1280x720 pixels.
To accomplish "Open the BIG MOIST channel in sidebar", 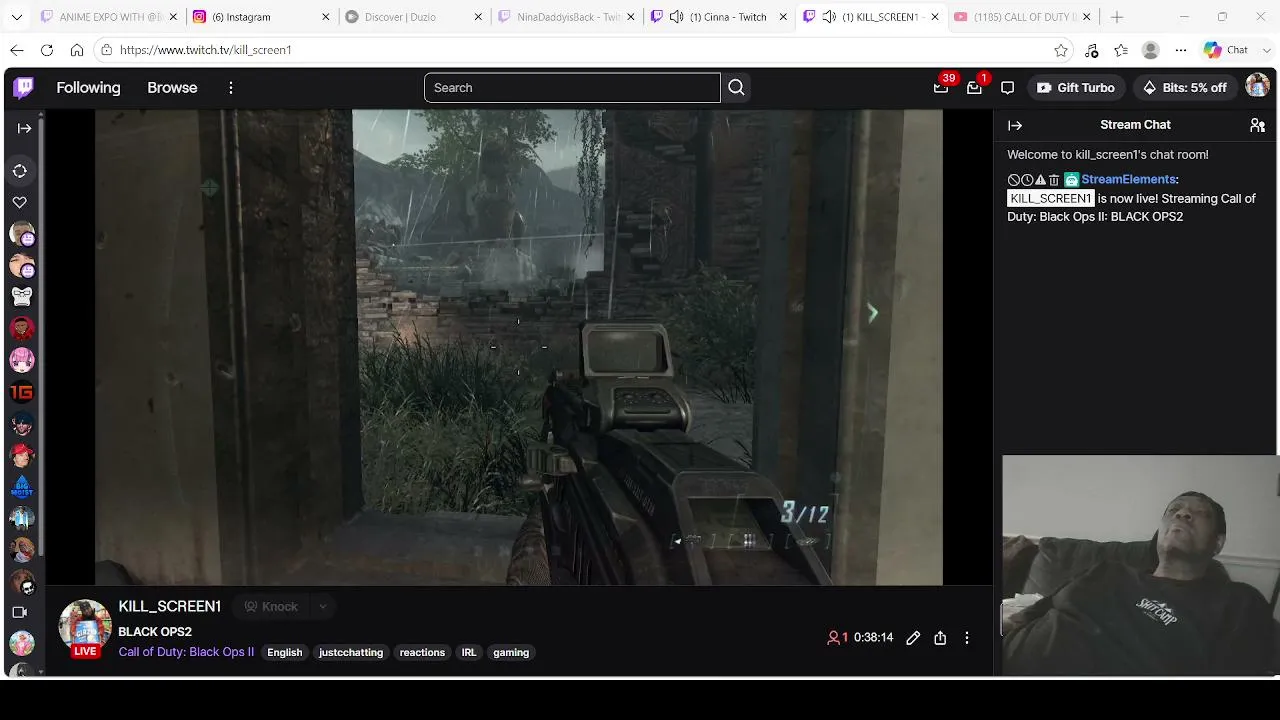I will (x=21, y=488).
